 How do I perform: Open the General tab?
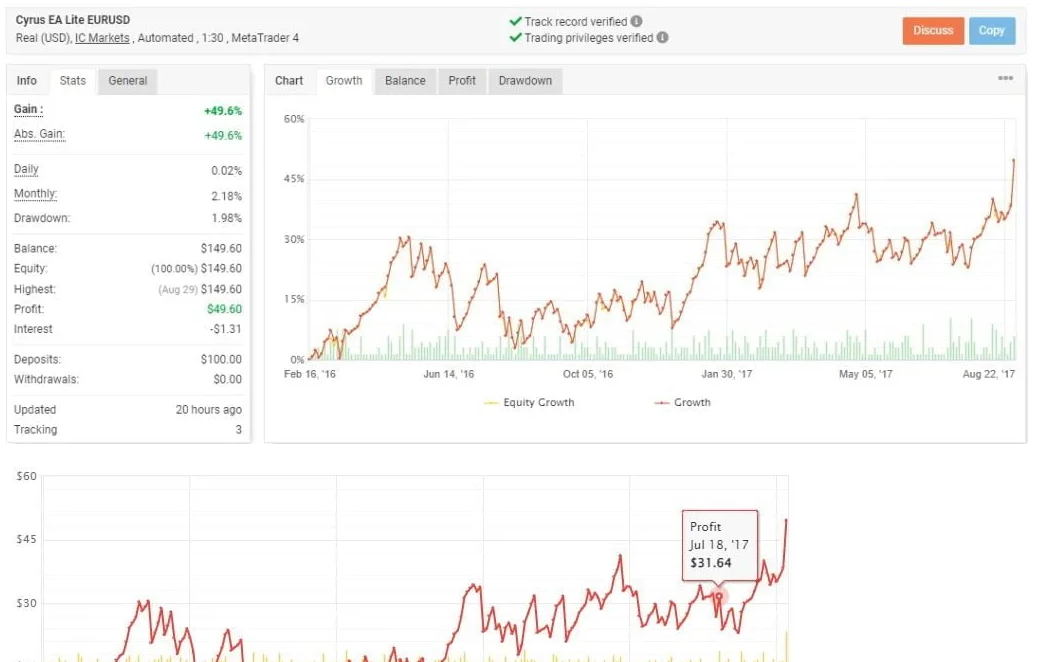click(128, 81)
